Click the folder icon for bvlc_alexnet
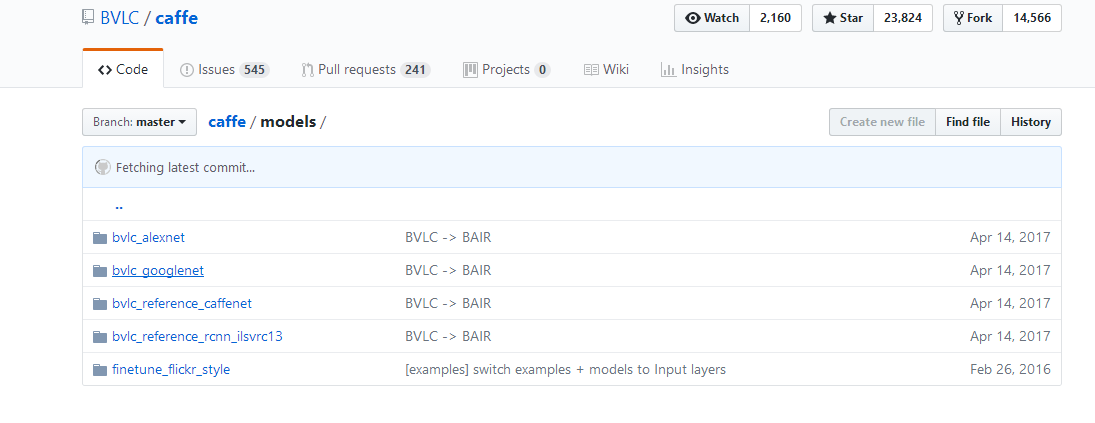Screen dimensions: 1095x423 coord(100,238)
